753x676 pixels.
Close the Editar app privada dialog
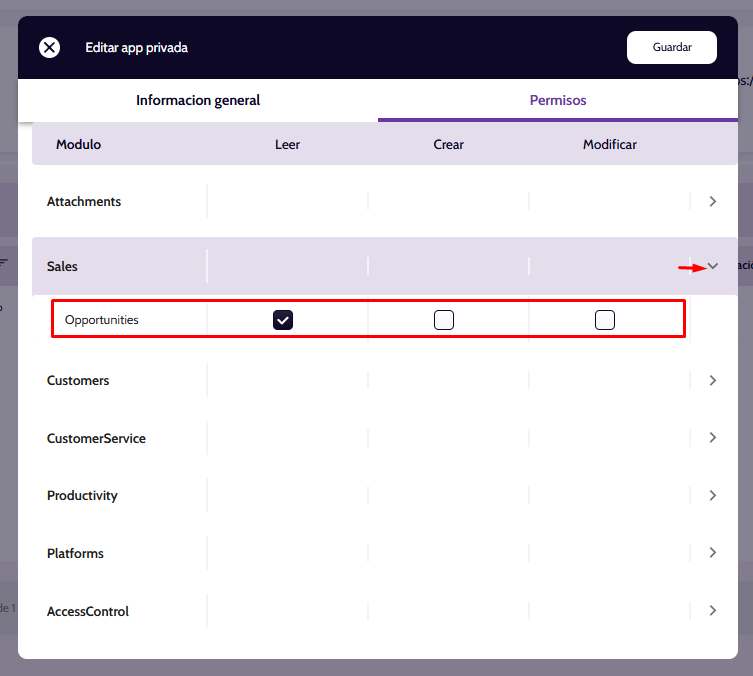tap(49, 47)
